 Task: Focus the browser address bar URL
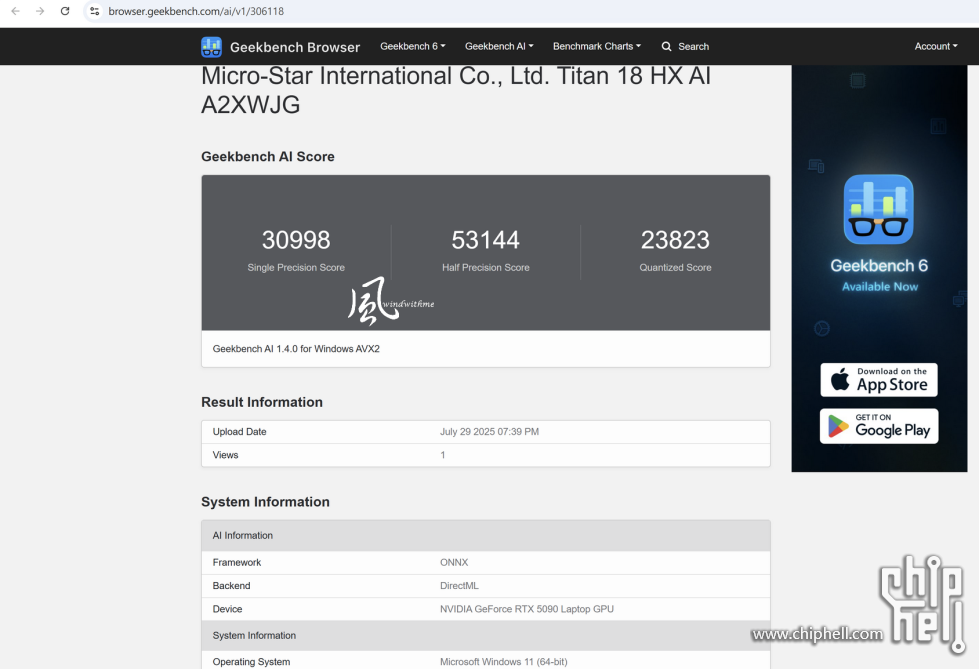tap(196, 11)
